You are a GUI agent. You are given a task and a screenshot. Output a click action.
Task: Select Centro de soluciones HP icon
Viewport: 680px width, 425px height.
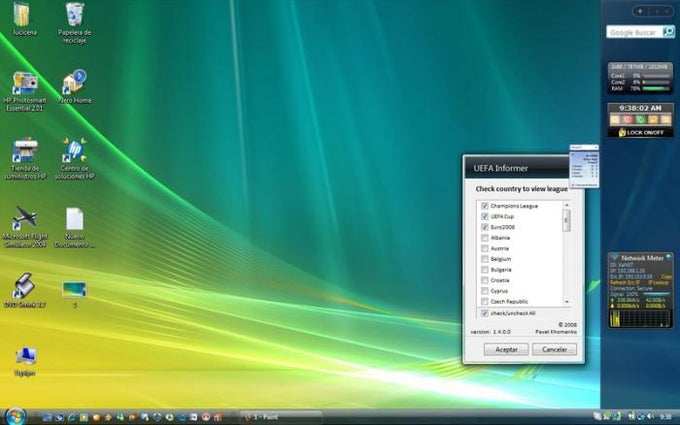[74, 158]
